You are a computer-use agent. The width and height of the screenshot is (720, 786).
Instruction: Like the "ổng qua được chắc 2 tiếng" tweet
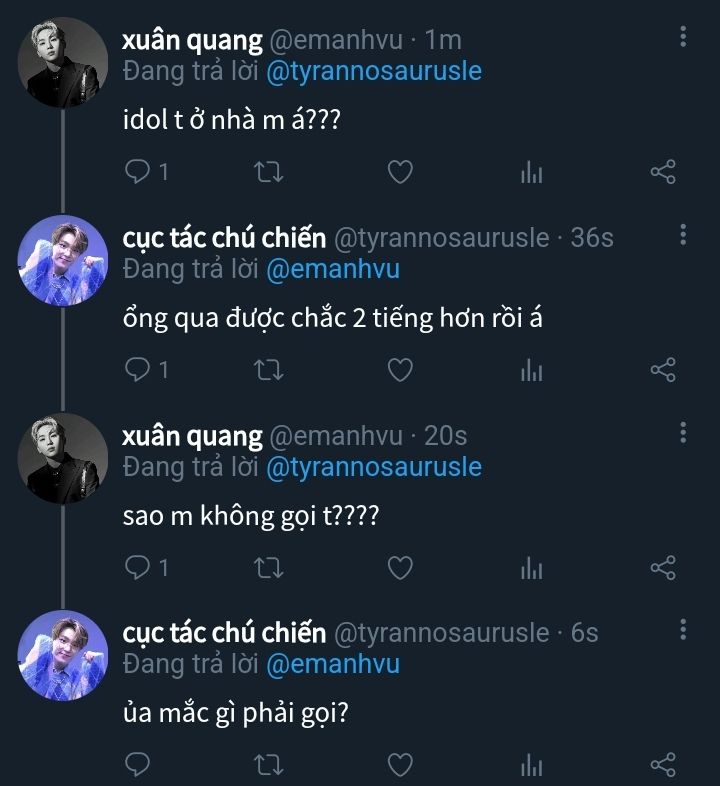click(400, 370)
